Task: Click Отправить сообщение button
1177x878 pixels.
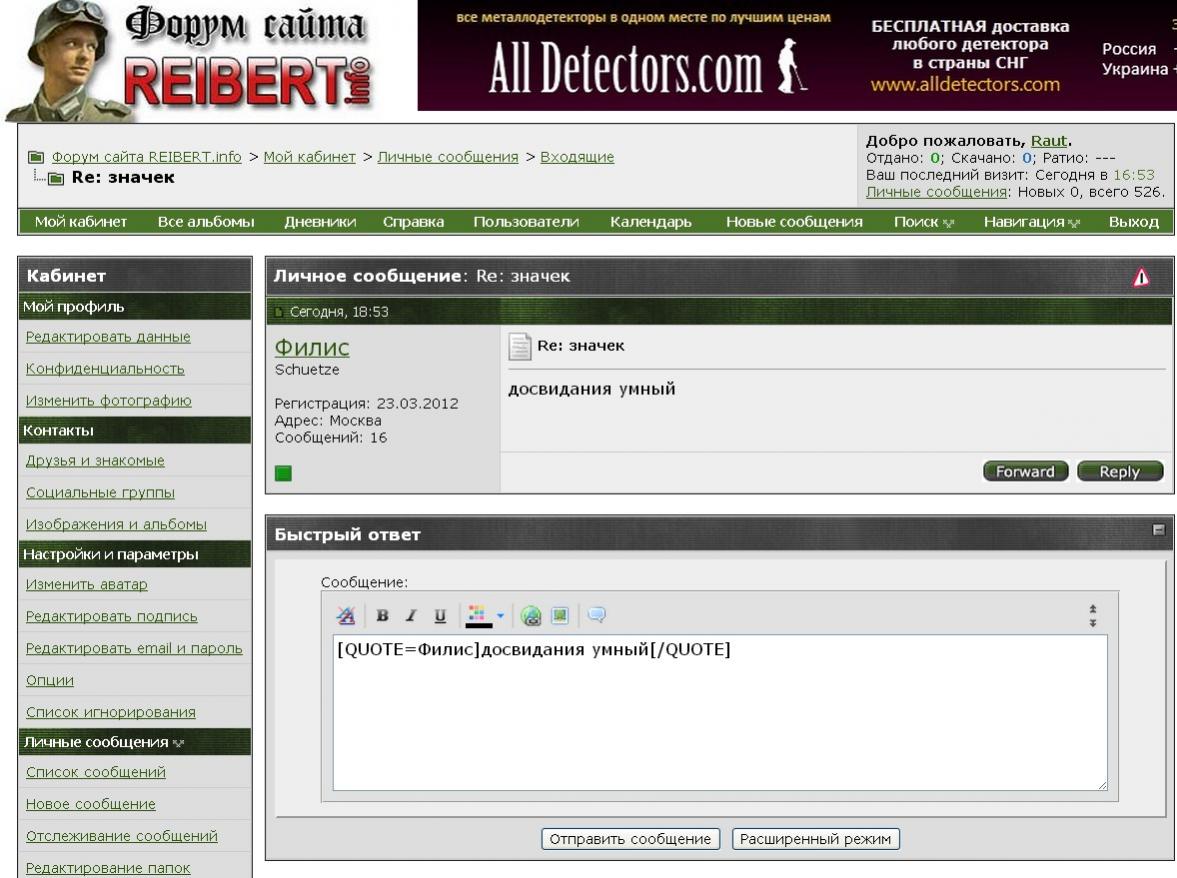Action: click(631, 839)
